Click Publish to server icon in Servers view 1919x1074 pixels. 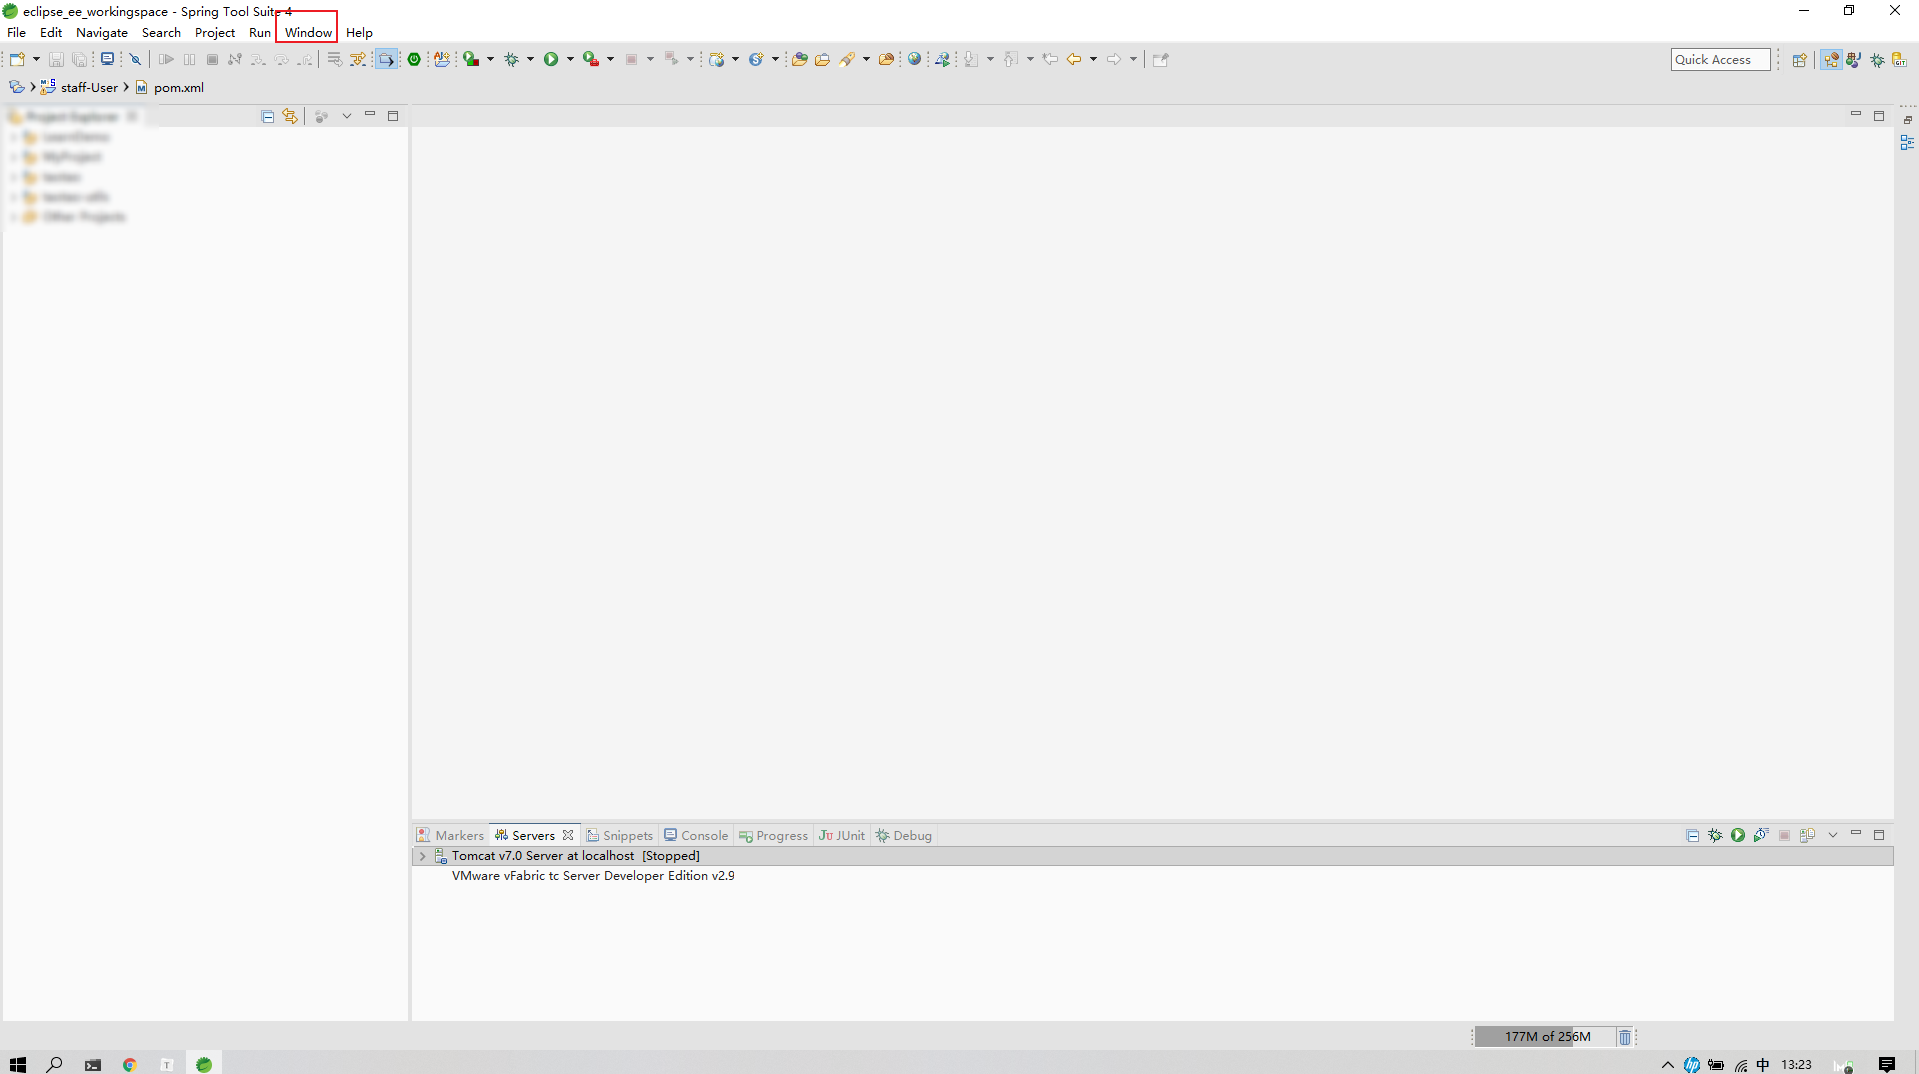(1807, 835)
